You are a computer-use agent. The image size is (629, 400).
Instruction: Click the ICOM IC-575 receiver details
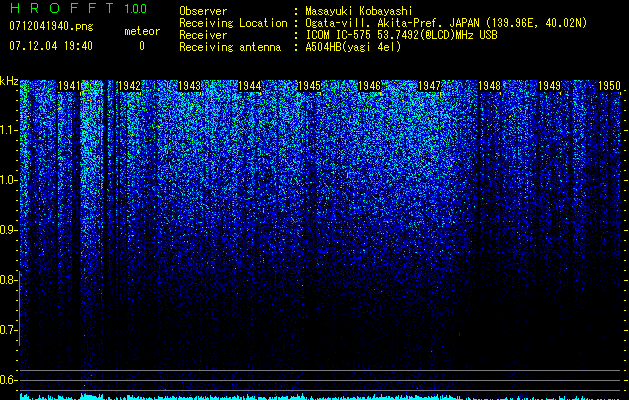[x=401, y=35]
